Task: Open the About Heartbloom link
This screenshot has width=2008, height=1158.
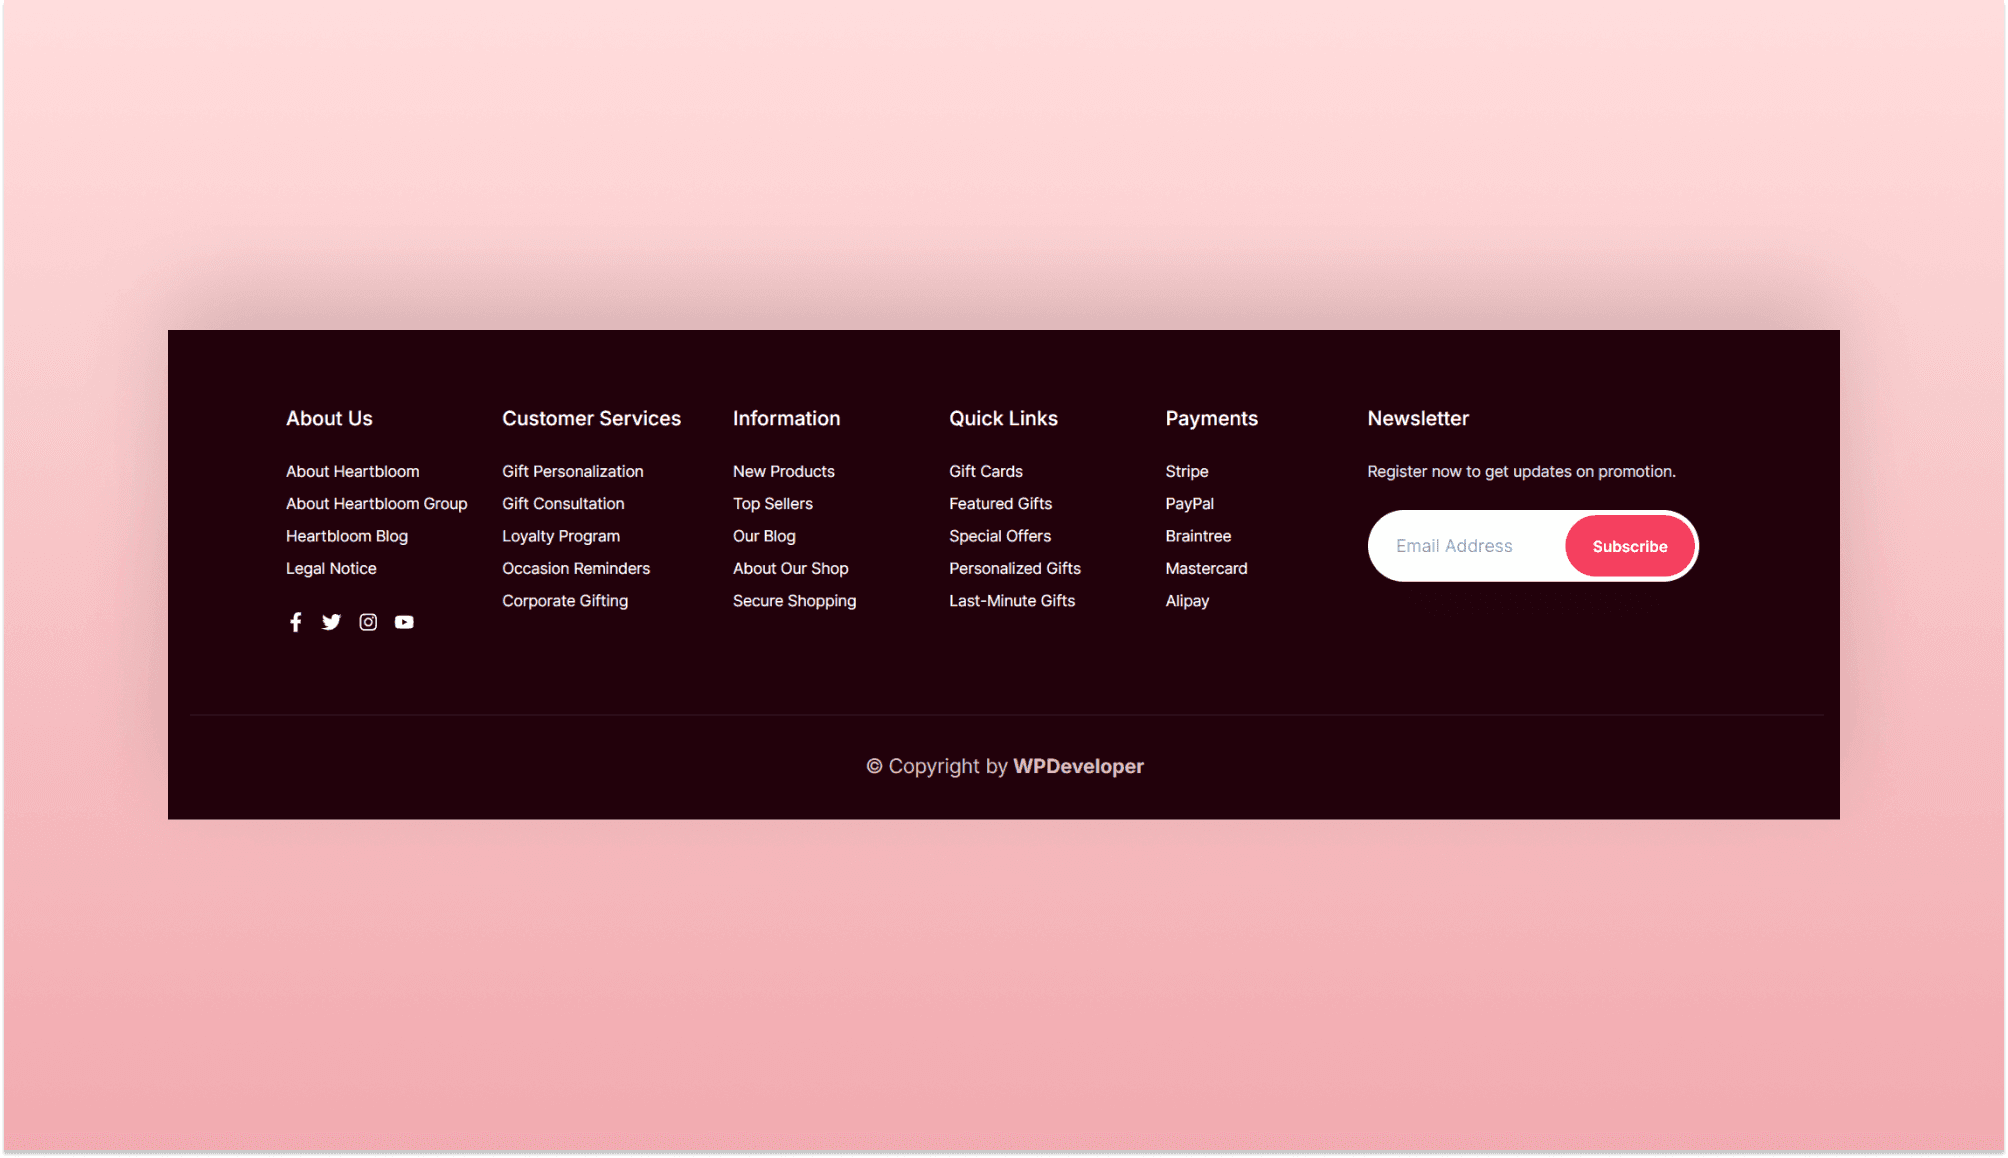Action: tap(352, 470)
